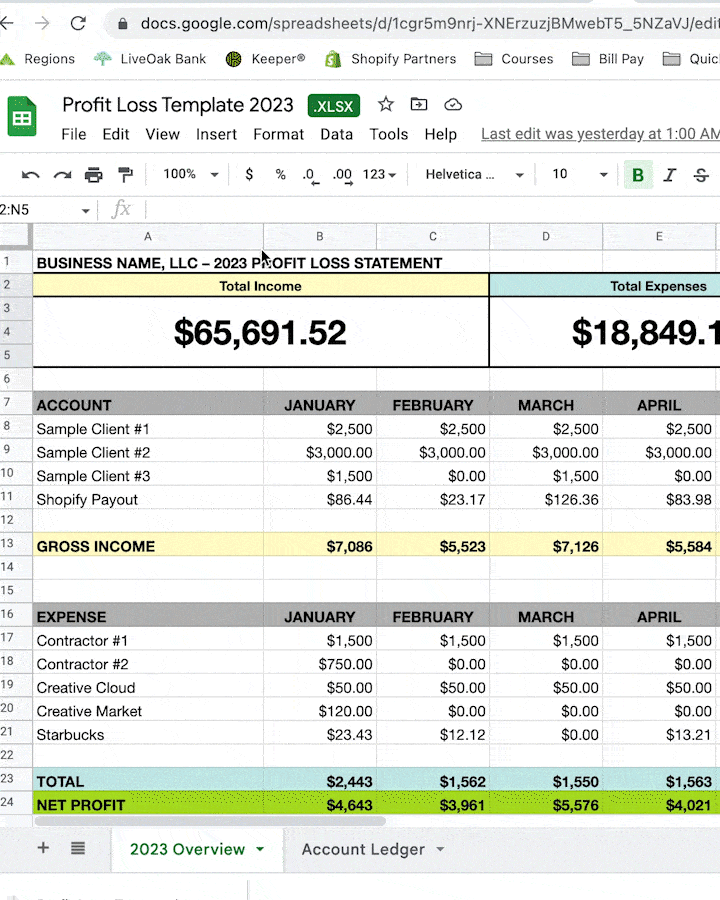Reload the page with the refresh icon
720x900 pixels.
pyautogui.click(x=78, y=24)
